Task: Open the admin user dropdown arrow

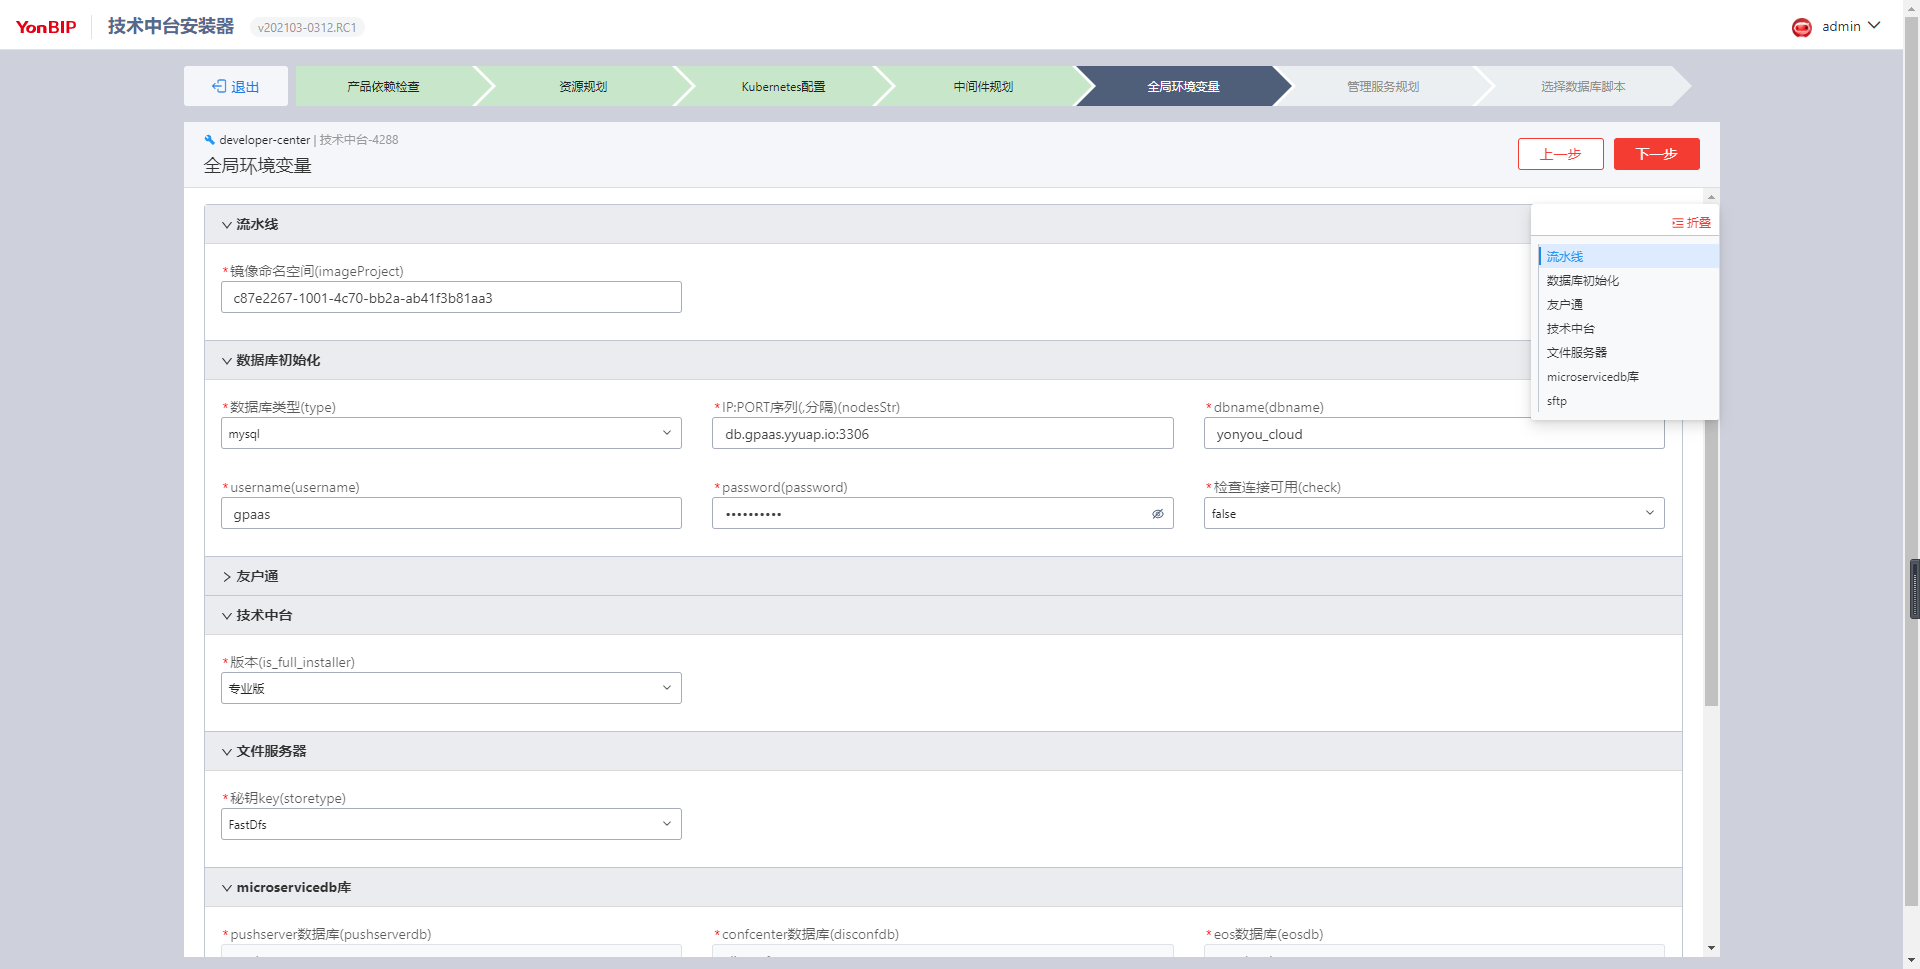Action: click(x=1874, y=26)
